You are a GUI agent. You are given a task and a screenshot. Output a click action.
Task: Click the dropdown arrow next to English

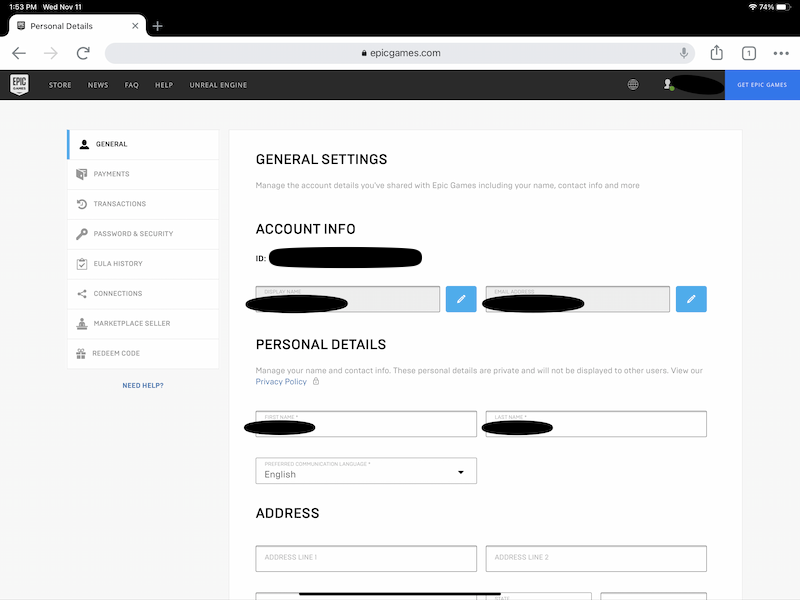(x=461, y=472)
